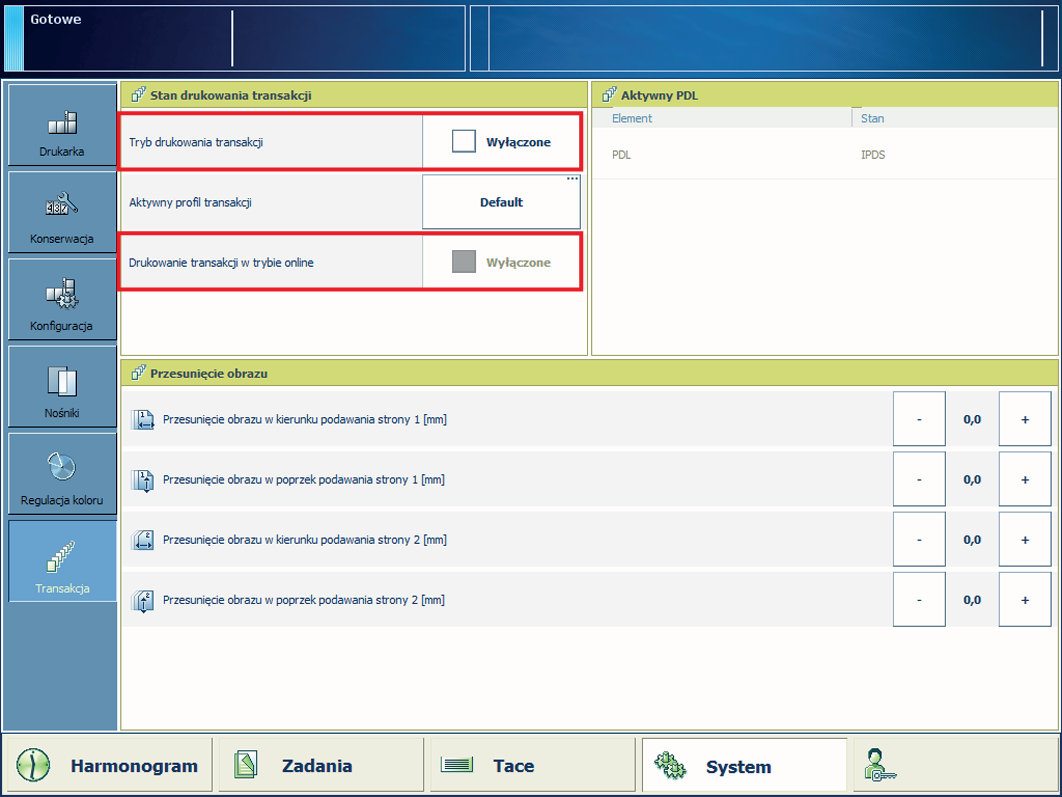Switch to the Zadania tab
The height and width of the screenshot is (797, 1062).
[316, 766]
